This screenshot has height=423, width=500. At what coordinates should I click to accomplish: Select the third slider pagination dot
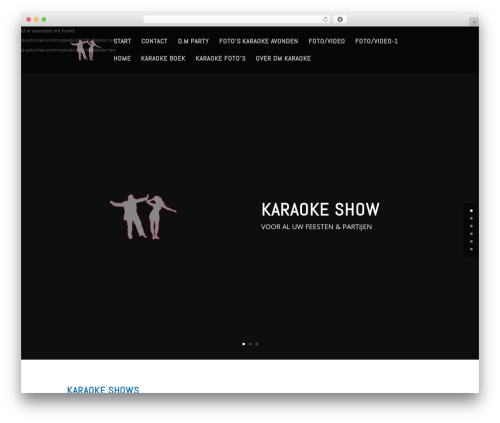[x=257, y=344]
